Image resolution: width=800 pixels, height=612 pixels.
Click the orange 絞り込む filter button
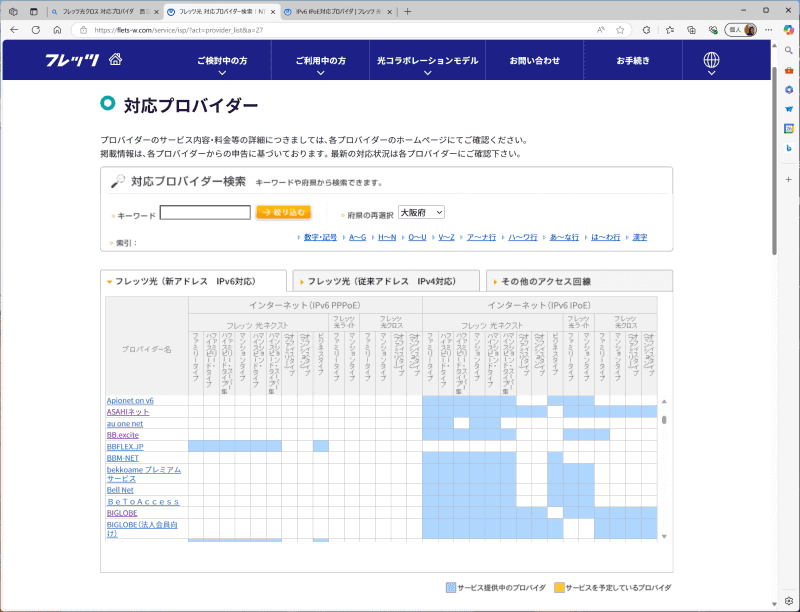[284, 212]
